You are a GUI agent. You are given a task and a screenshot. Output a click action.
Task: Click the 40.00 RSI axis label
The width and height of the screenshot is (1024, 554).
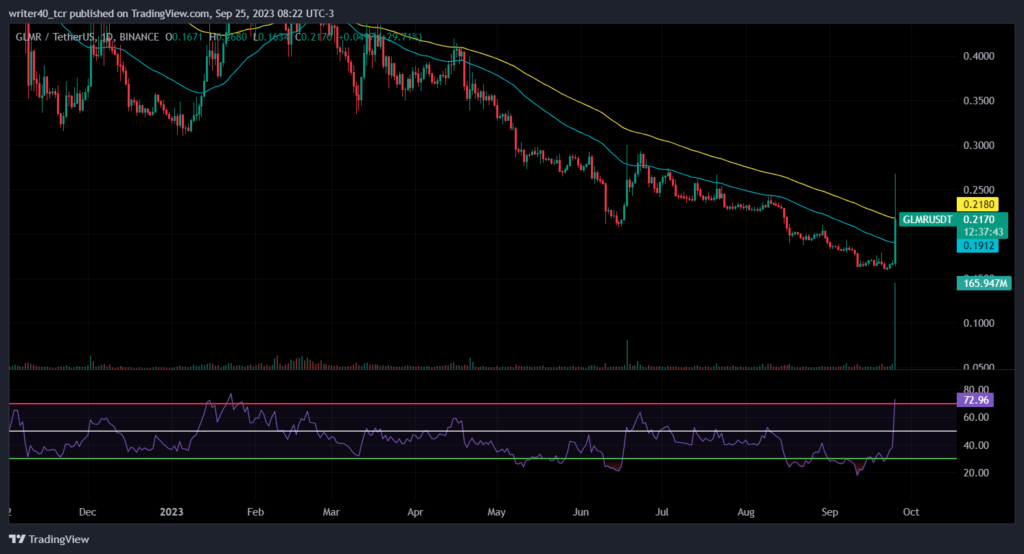(x=976, y=446)
